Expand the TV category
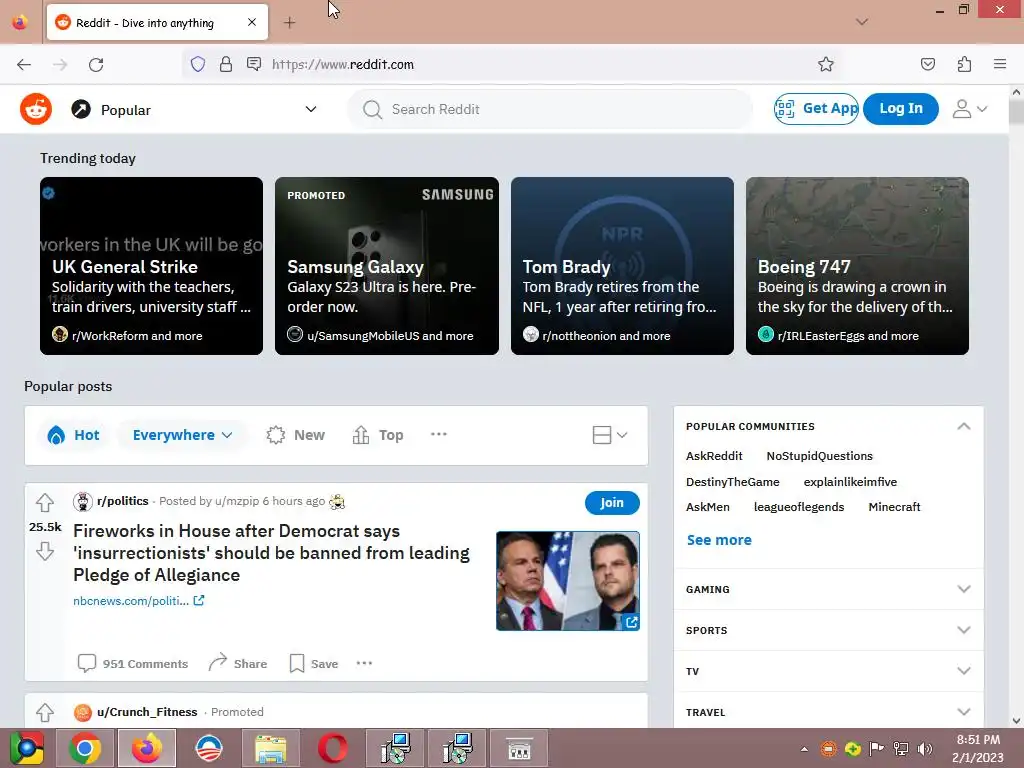Screen dimensions: 1024x768 pyautogui.click(x=828, y=671)
